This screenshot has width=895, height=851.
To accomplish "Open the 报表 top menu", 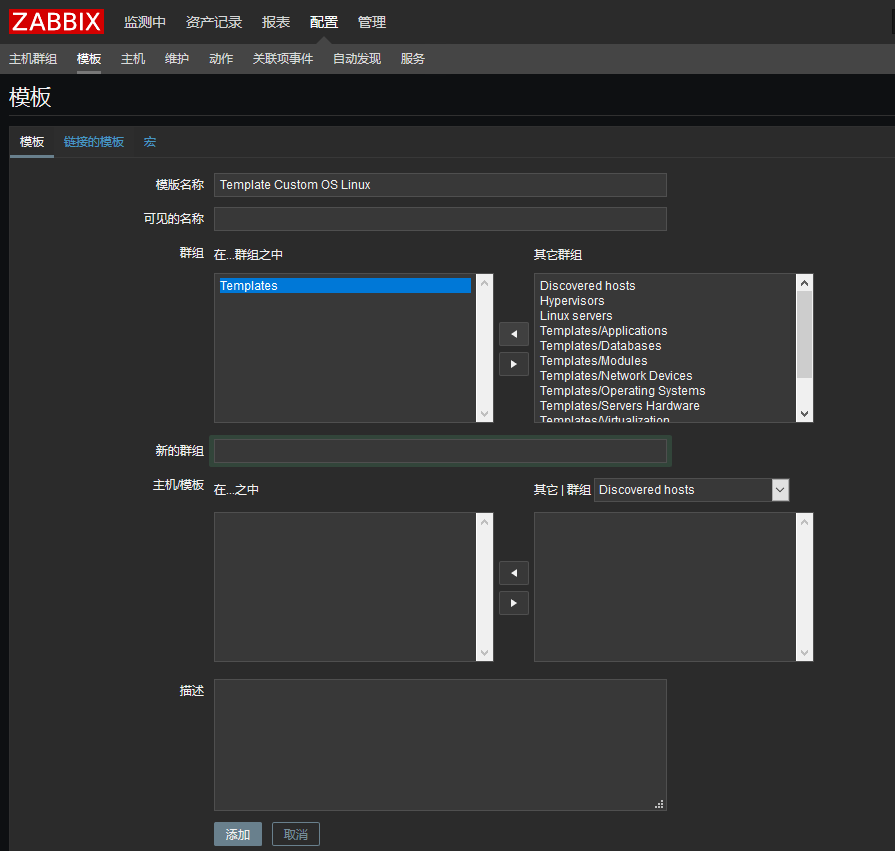I will click(x=276, y=22).
